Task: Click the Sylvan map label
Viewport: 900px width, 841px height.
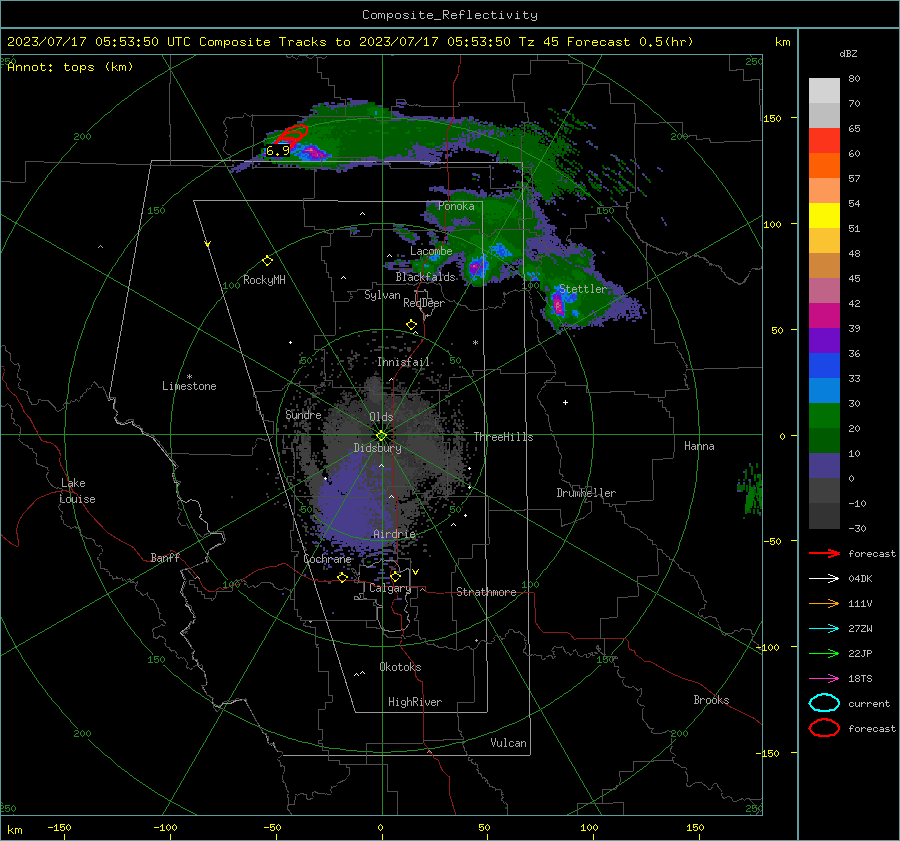Action: [382, 295]
